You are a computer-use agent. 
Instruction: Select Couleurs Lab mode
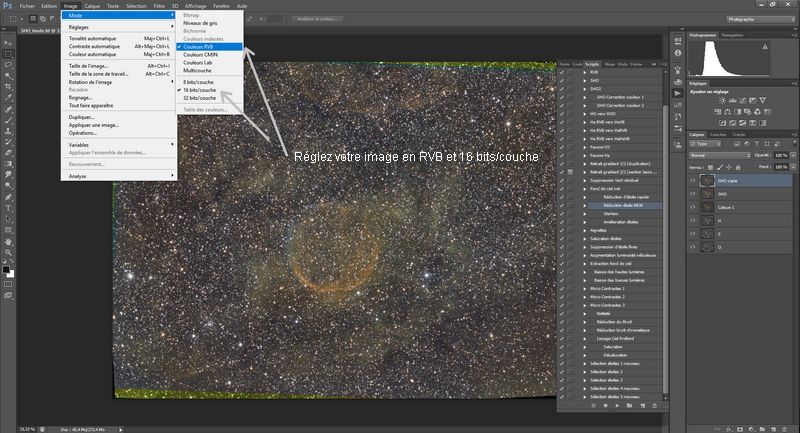197,62
